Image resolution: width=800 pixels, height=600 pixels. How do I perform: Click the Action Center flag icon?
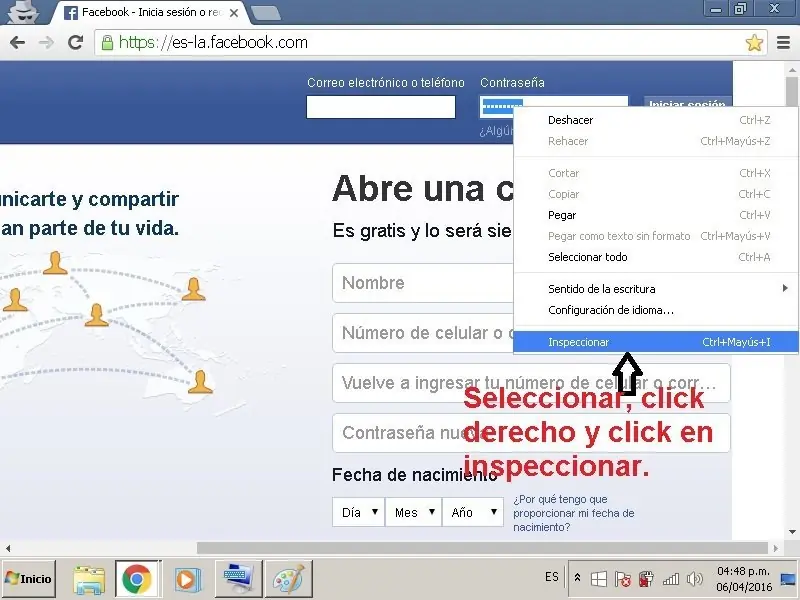click(622, 579)
